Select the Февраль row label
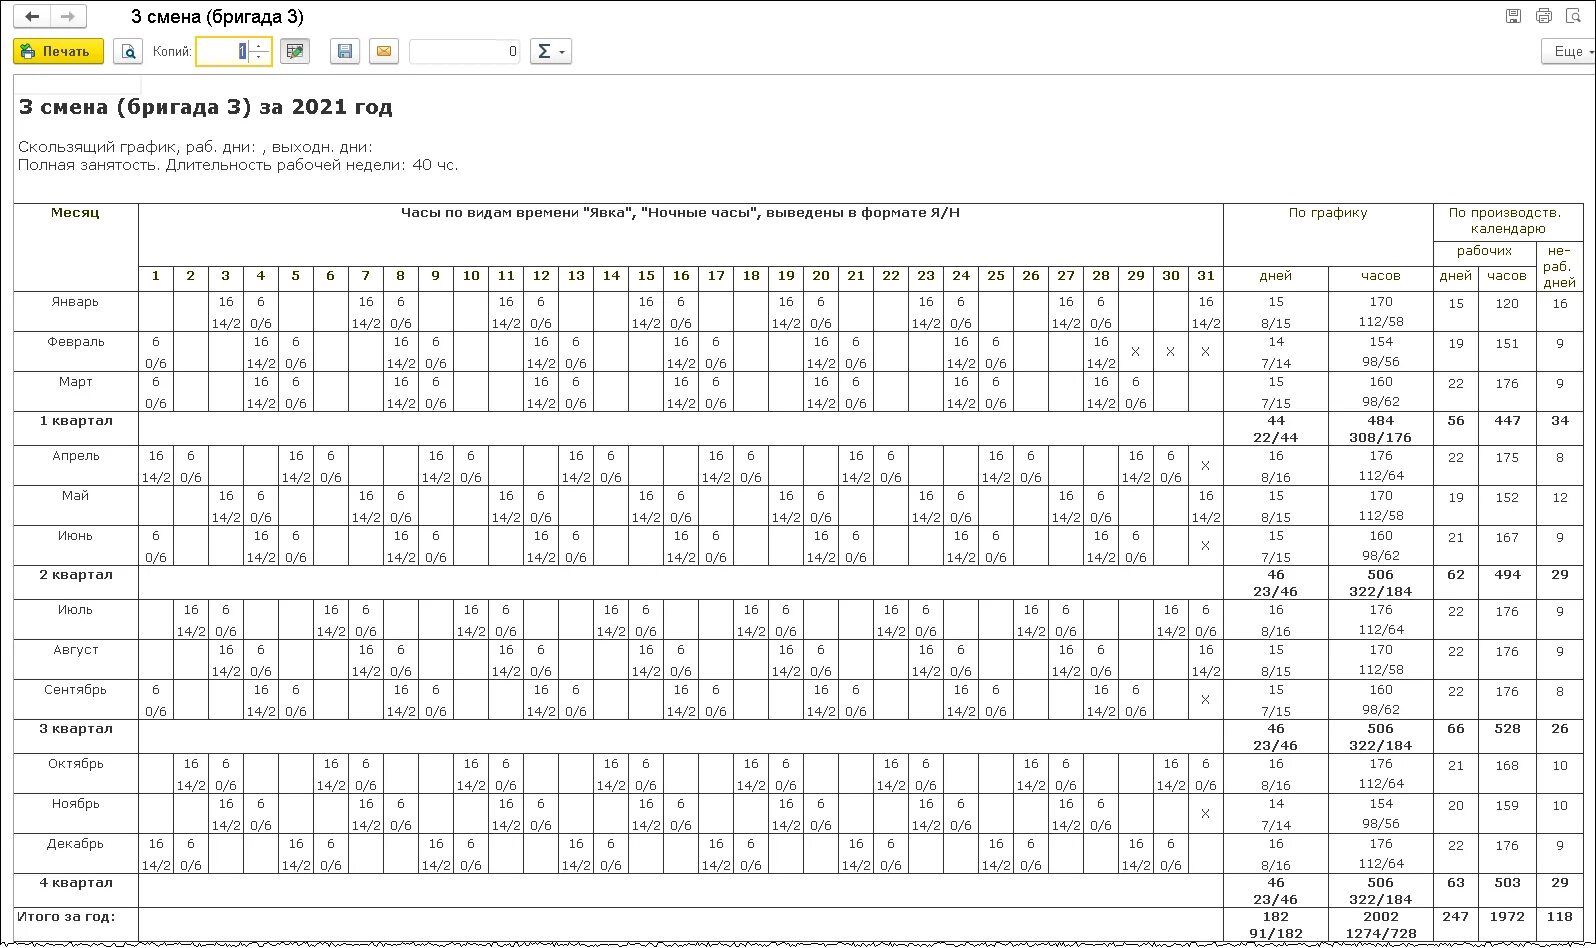The width and height of the screenshot is (1596, 948). coord(76,341)
